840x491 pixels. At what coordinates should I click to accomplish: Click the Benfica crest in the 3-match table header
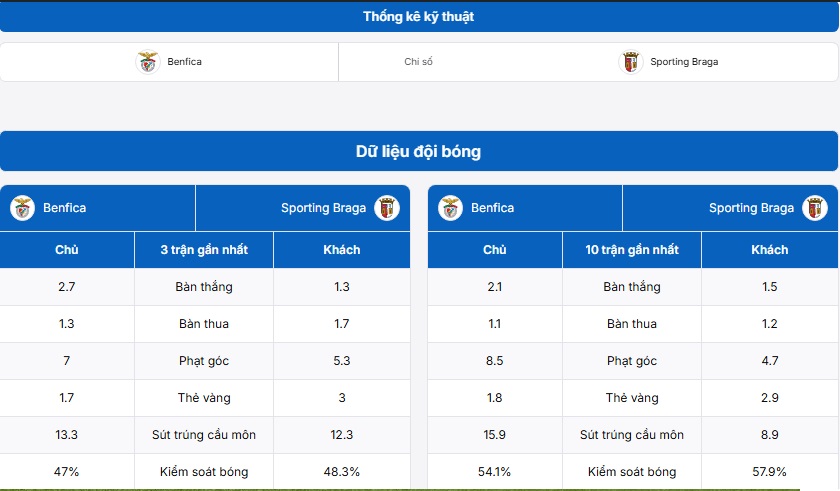[22, 208]
